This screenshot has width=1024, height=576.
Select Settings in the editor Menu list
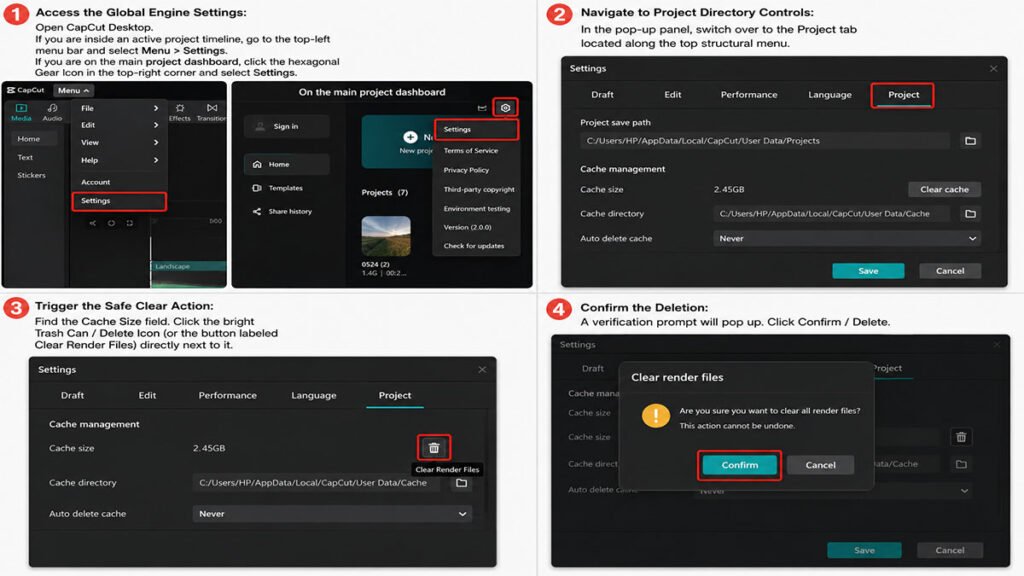[119, 201]
